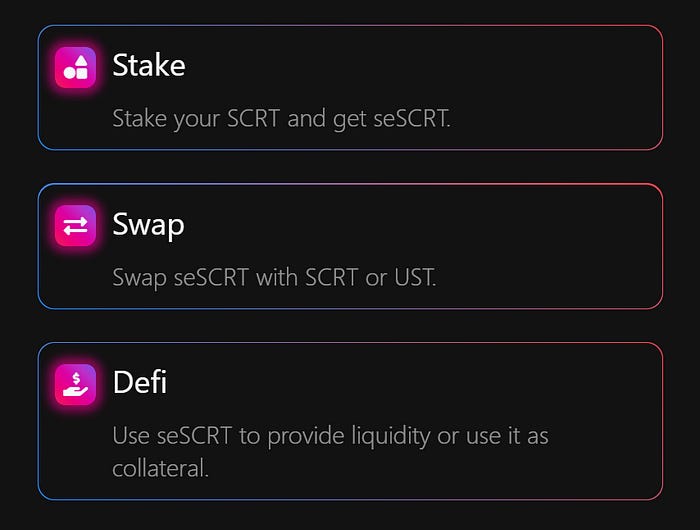Click 'Swap seSCRT with SCRT or UST' text

(x=274, y=278)
